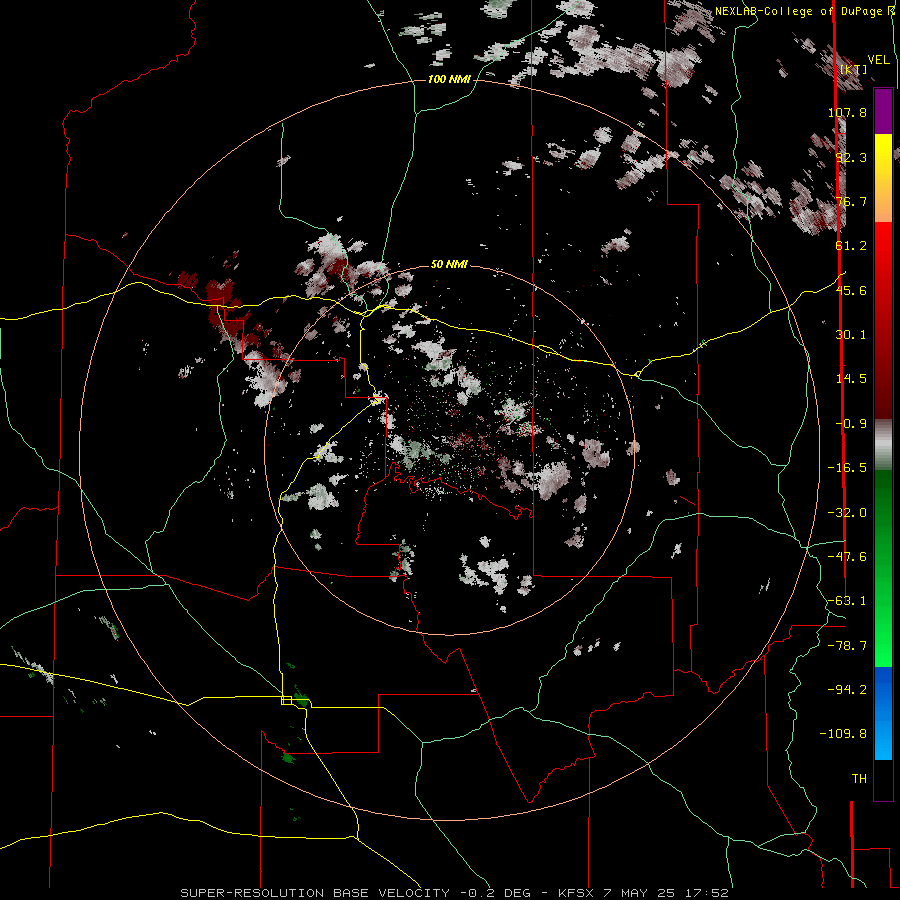Click the blue segment of velocity color bar
Viewport: 900px width, 900px height.
[883, 713]
